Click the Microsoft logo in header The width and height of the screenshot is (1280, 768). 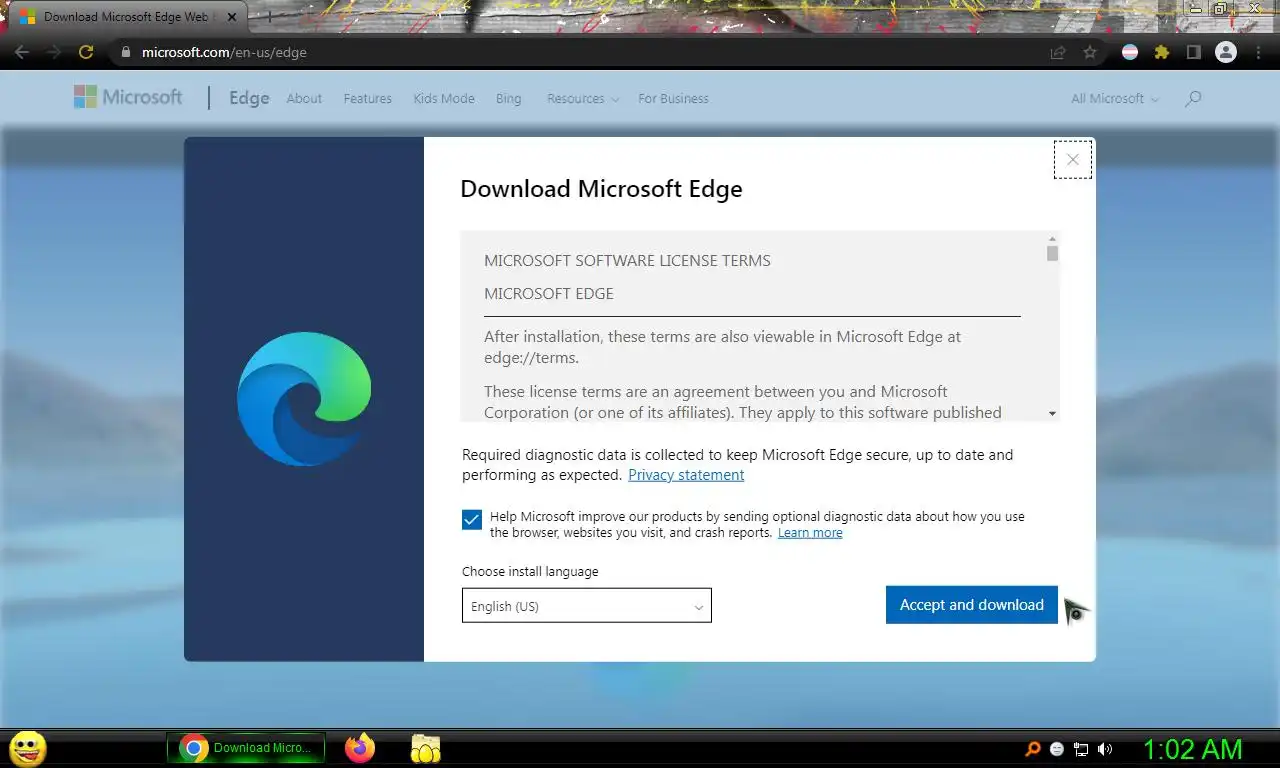128,97
